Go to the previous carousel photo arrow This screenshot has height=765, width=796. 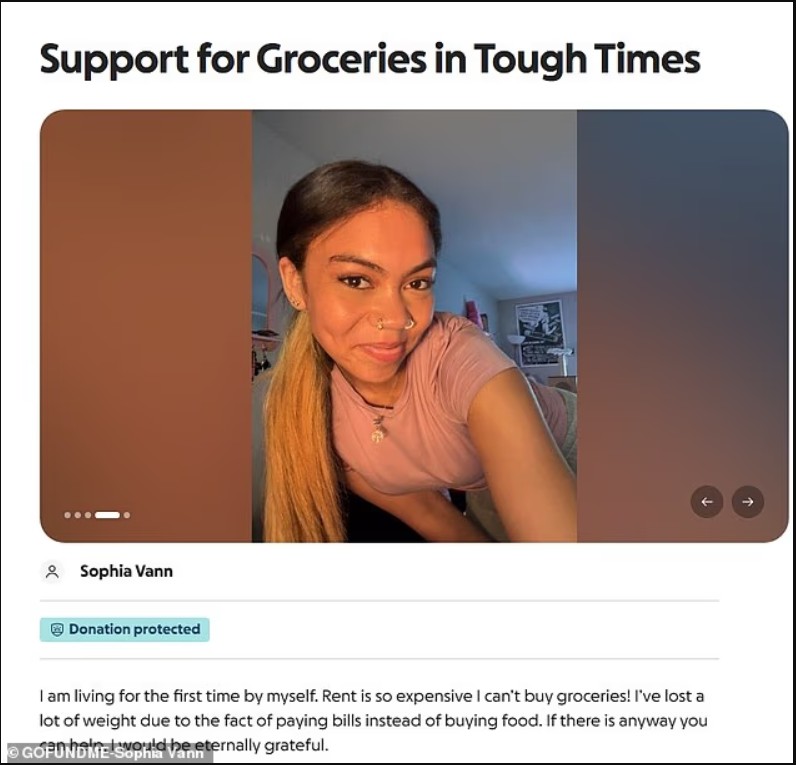tap(707, 502)
